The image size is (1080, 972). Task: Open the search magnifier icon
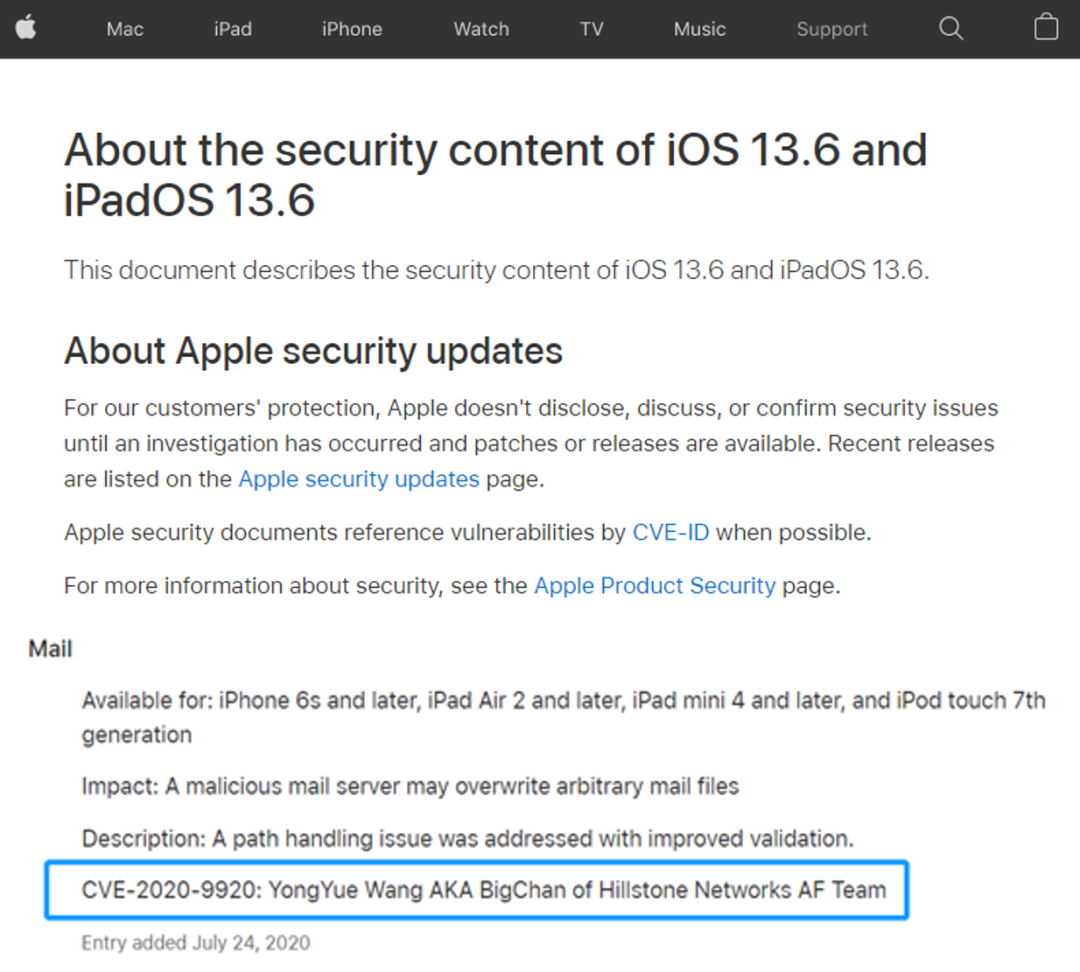[x=951, y=28]
